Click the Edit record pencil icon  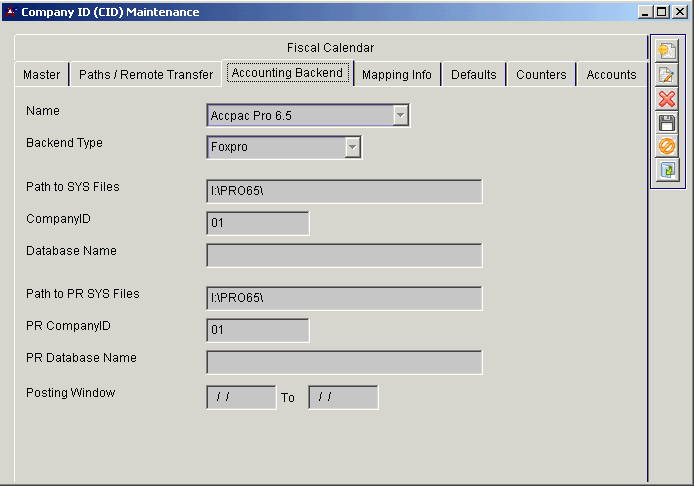[667, 76]
